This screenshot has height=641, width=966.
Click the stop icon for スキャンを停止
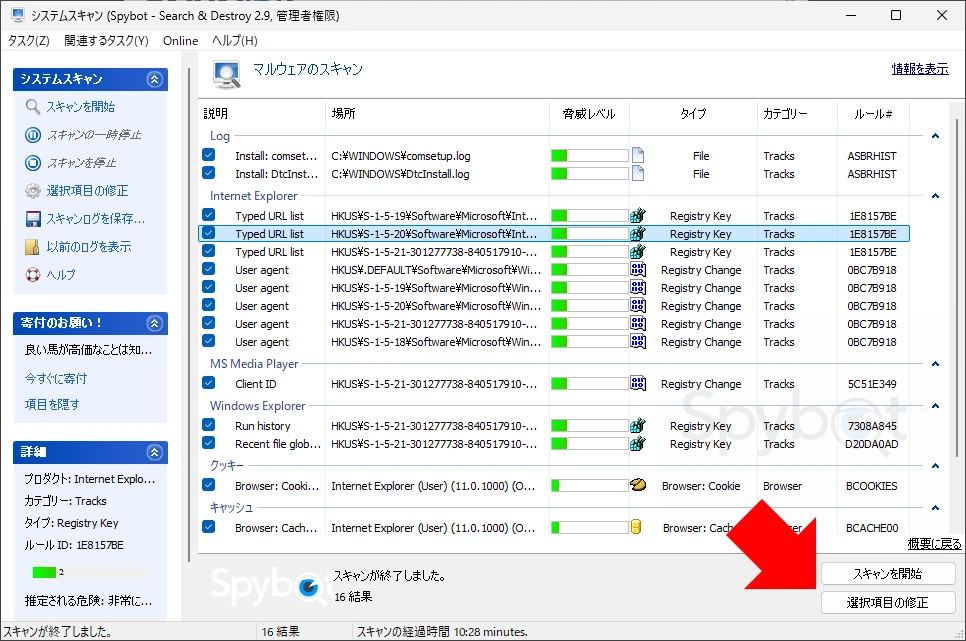[33, 163]
